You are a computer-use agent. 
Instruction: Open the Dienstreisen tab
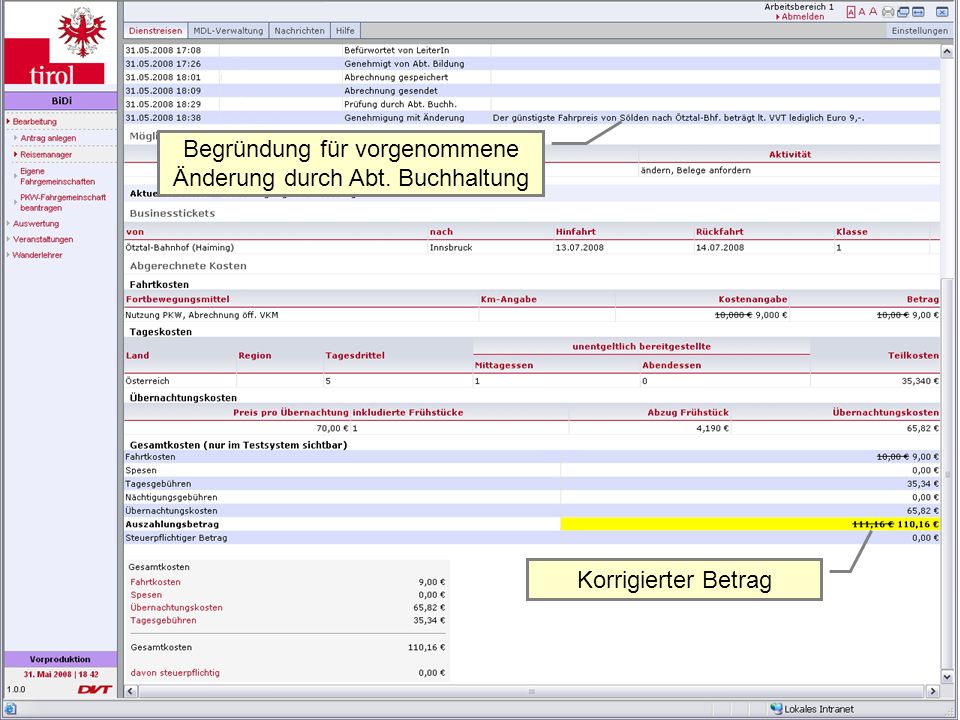(x=156, y=31)
